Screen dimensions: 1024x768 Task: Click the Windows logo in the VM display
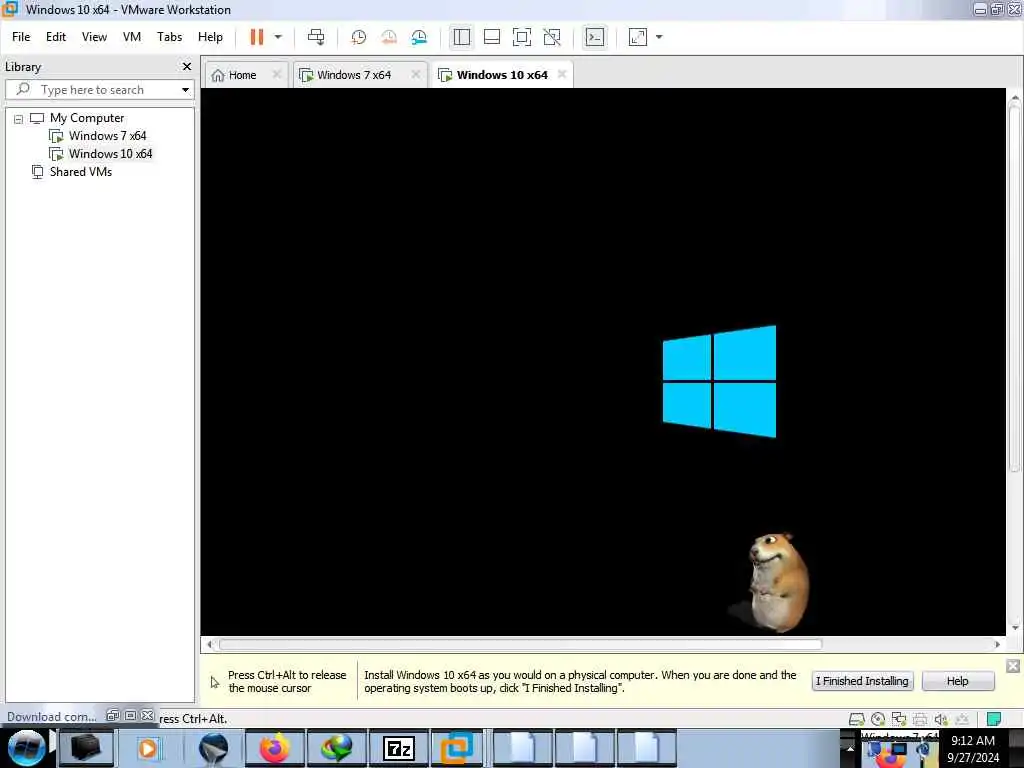[x=719, y=381]
